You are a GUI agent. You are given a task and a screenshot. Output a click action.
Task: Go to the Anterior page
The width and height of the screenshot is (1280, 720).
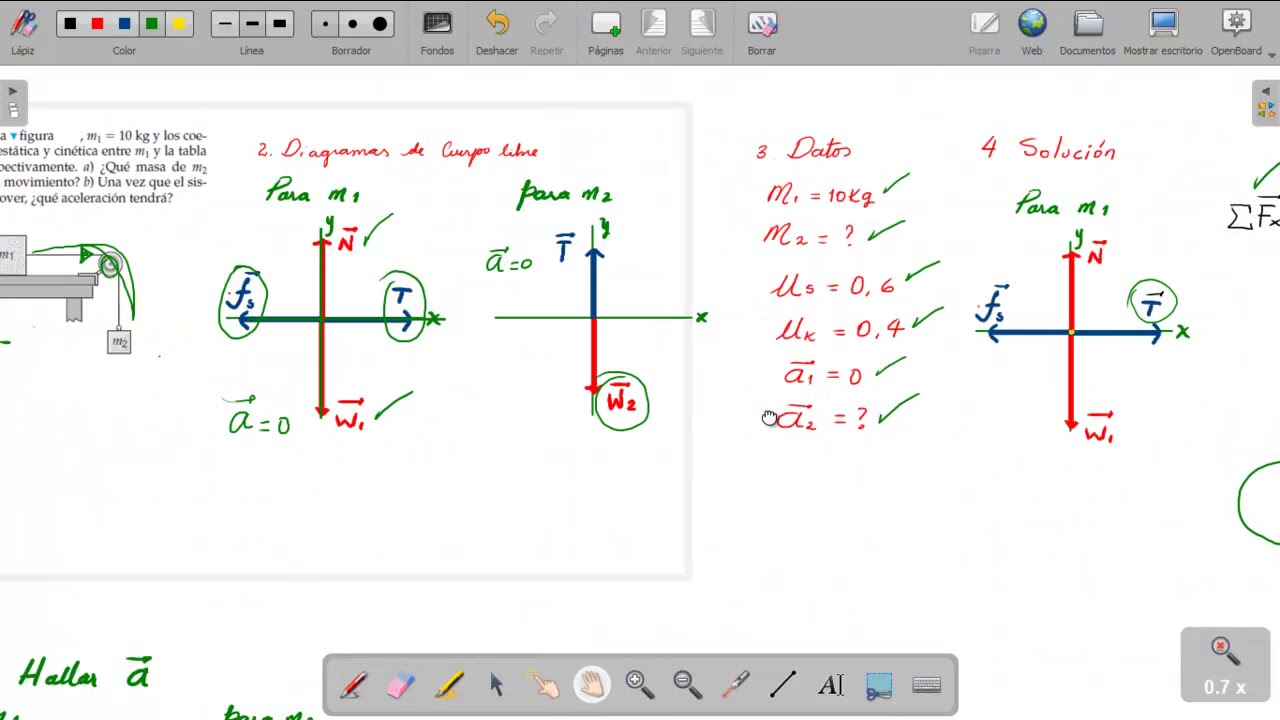tap(654, 32)
